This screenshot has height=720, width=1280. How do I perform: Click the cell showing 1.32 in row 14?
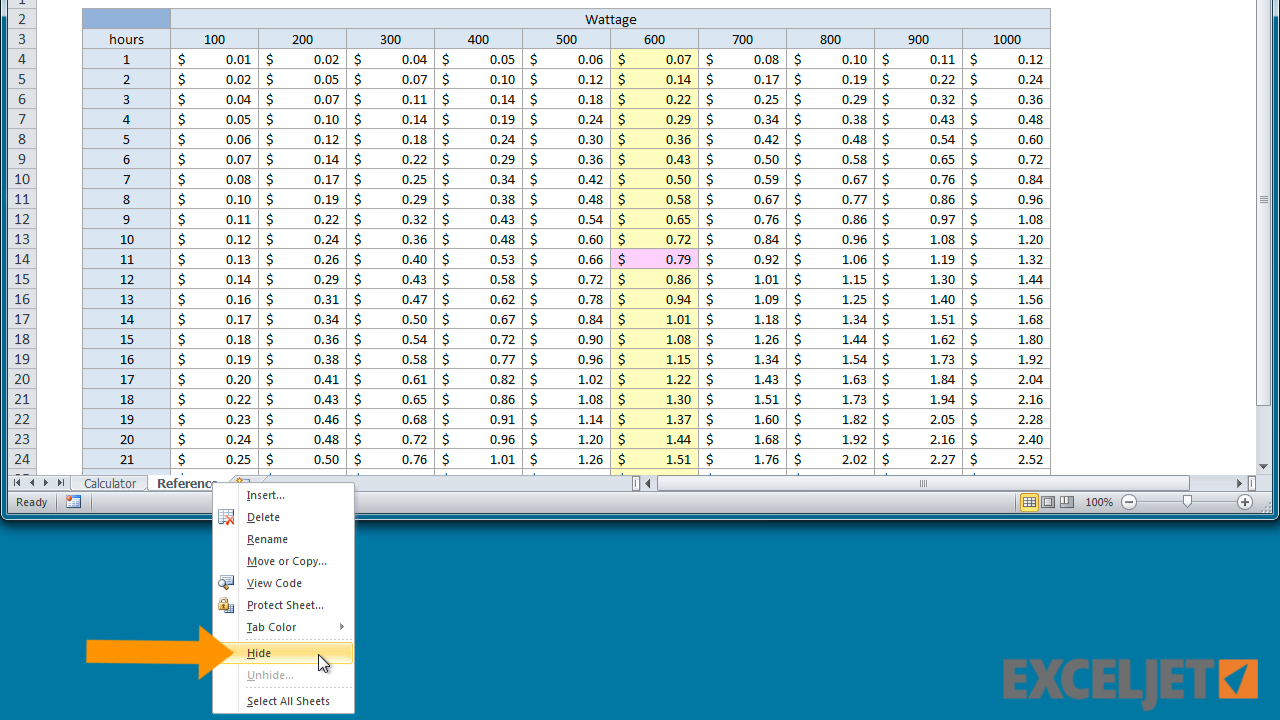pyautogui.click(x=1006, y=259)
